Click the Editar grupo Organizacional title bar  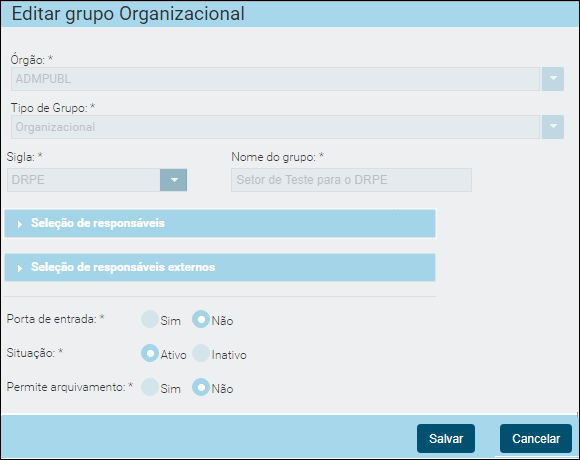click(290, 14)
